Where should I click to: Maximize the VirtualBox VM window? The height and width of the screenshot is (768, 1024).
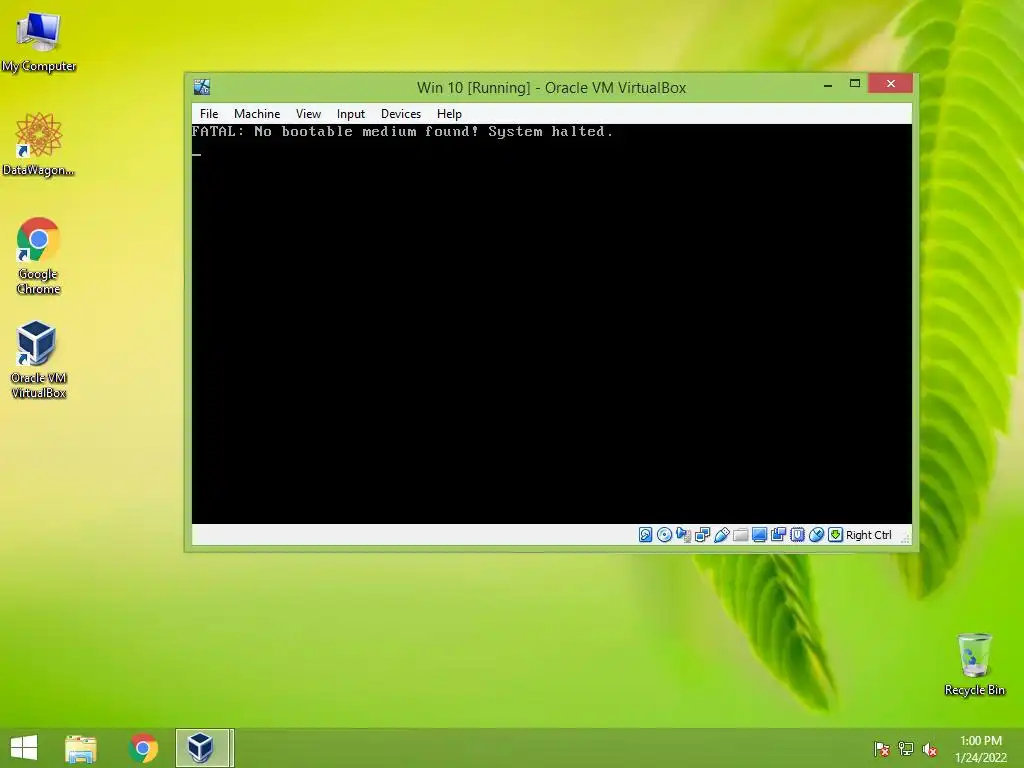855,84
